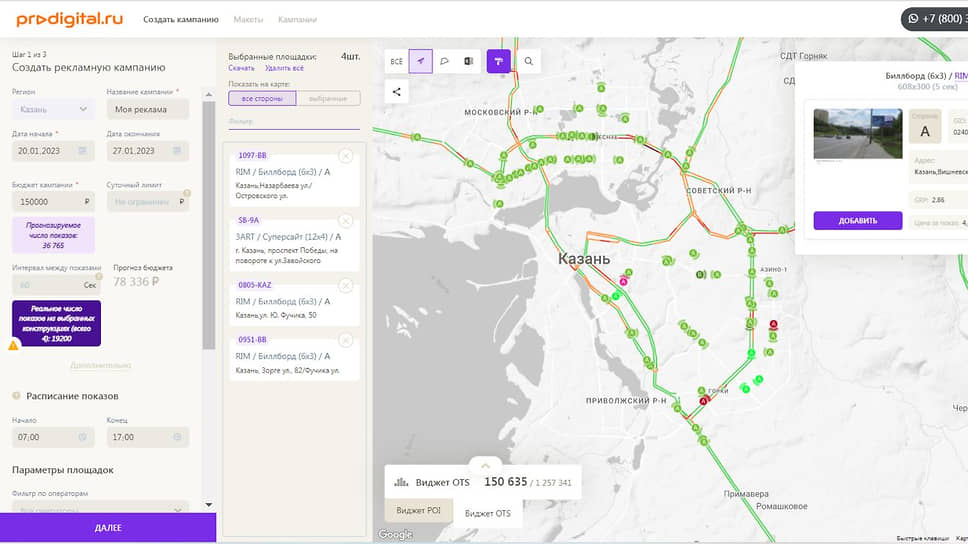Select the lasso area selection tool
Viewport: 968px width, 544px height.
[x=444, y=61]
